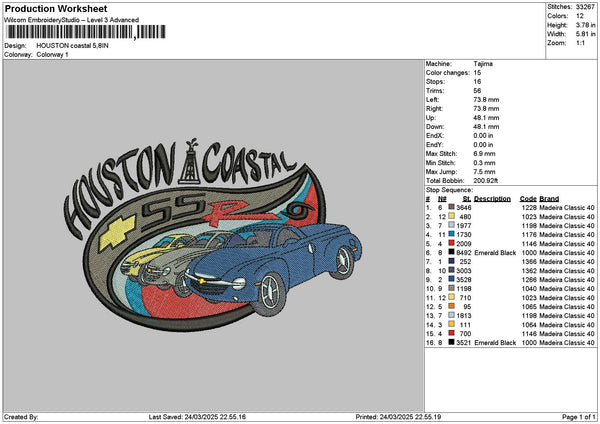Click the Stitches count 33267
This screenshot has height=424, width=600.
pos(587,6)
